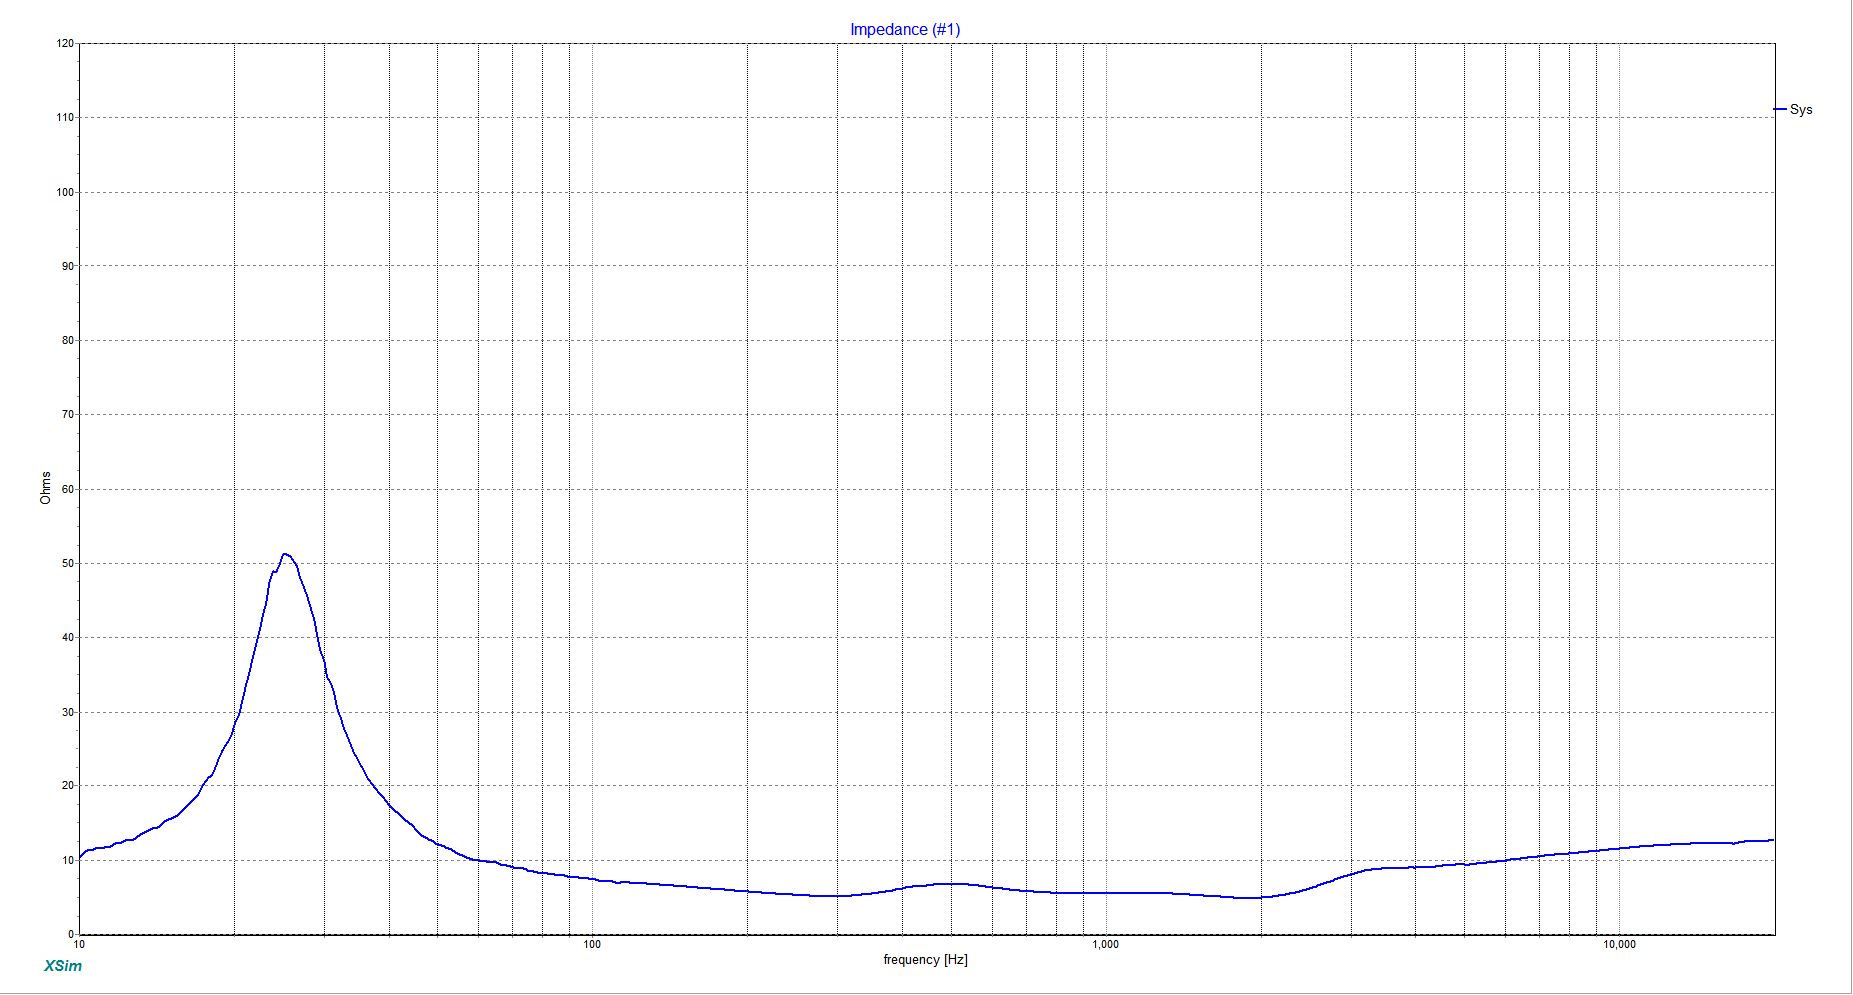Click the '30' value on the Ohms axis
This screenshot has height=995, width=1853.
[68, 712]
